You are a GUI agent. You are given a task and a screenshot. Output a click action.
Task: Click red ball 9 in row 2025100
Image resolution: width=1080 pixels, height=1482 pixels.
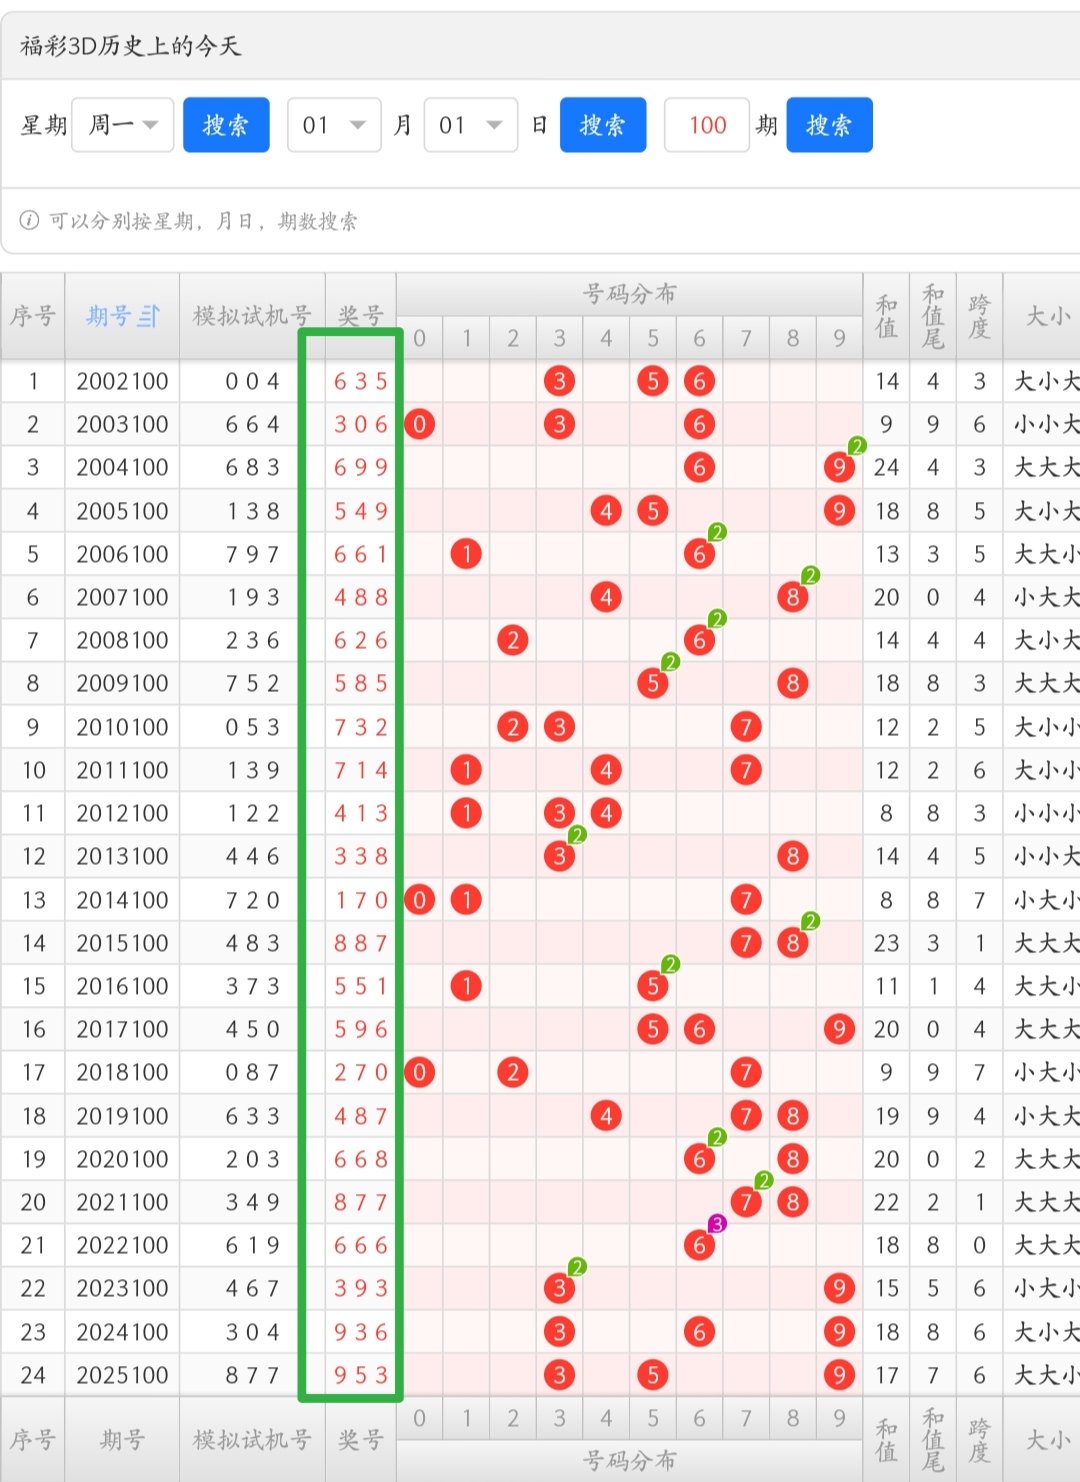tap(839, 1375)
